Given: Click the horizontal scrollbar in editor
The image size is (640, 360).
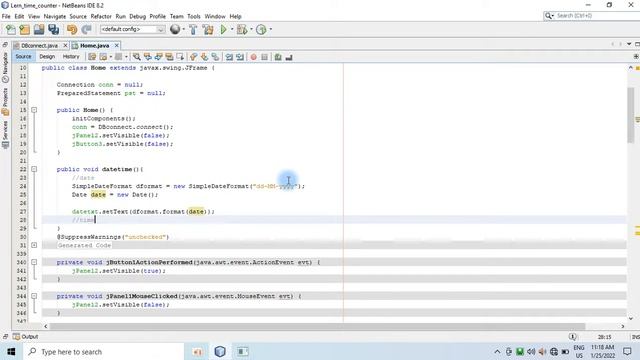Looking at the screenshot, I should (317, 327).
